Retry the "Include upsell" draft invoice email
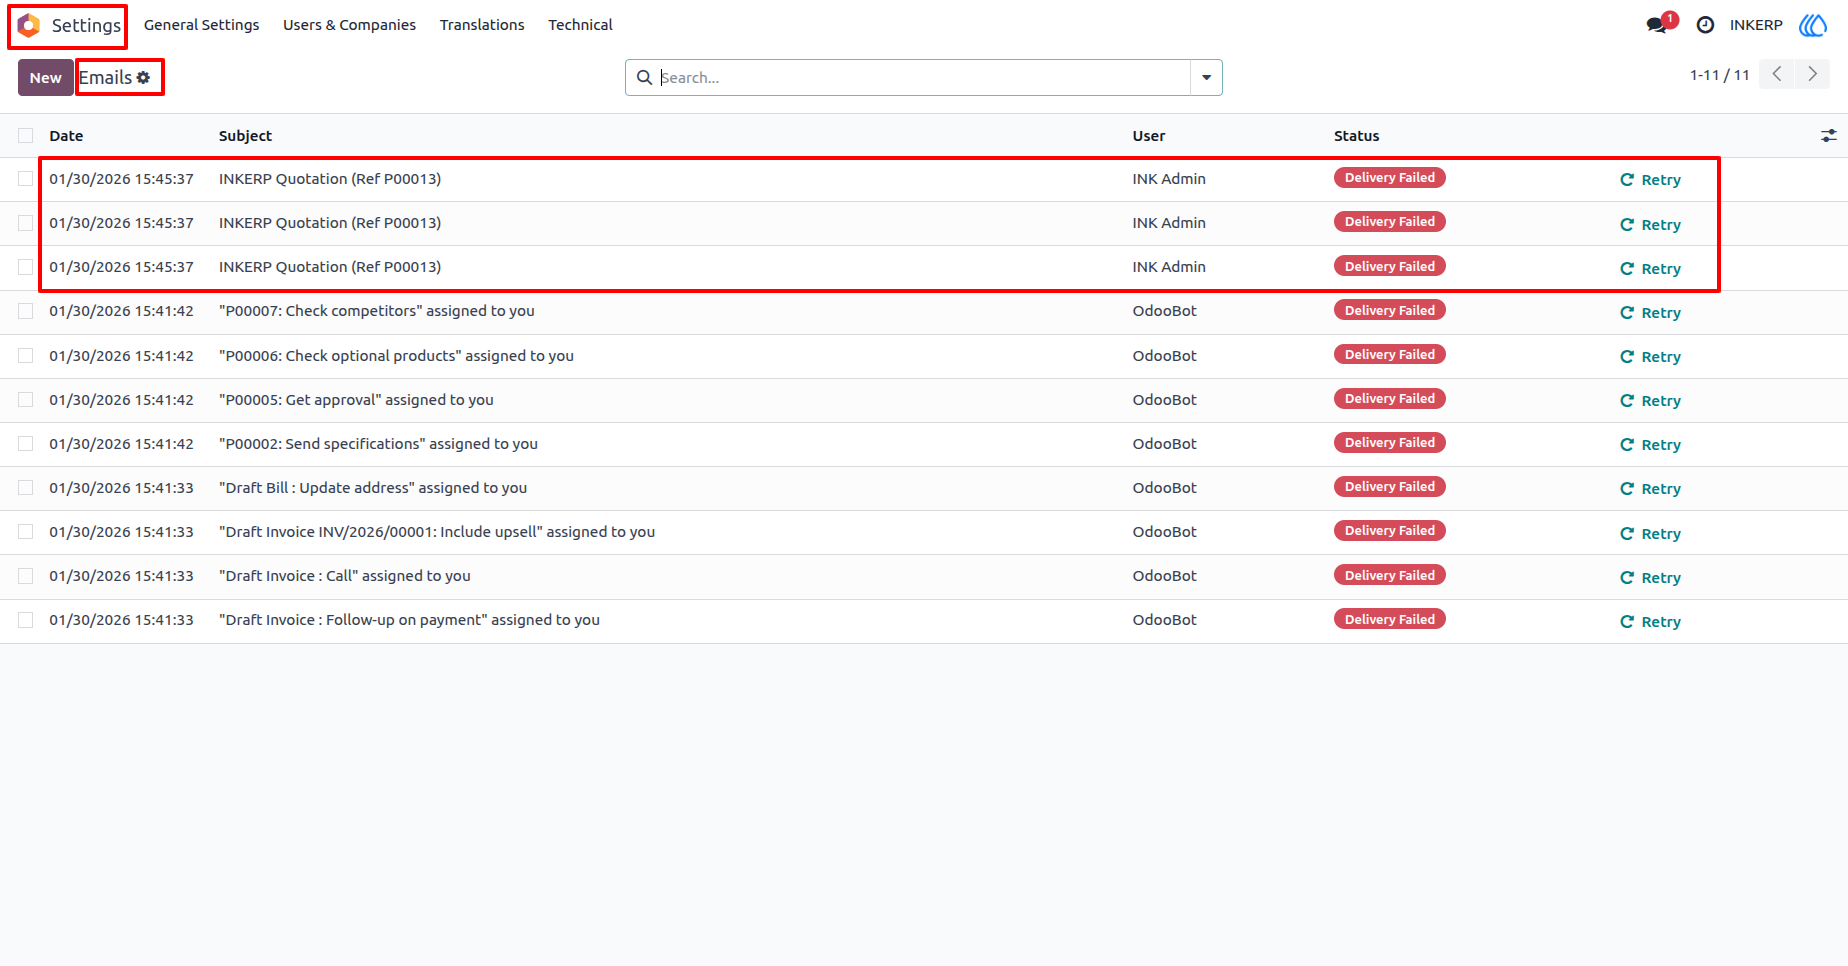1848x966 pixels. 1650,534
